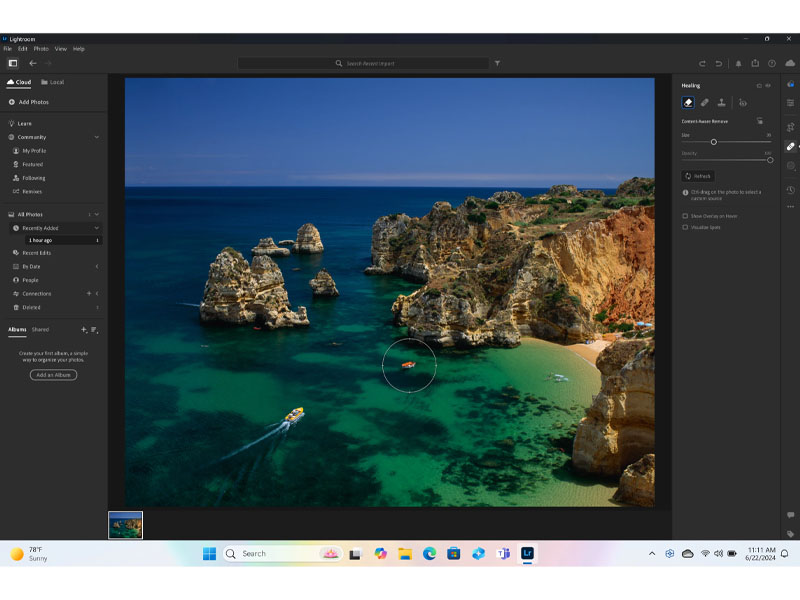800x600 pixels.
Task: Open the Masking tool icon
Action: (790, 166)
